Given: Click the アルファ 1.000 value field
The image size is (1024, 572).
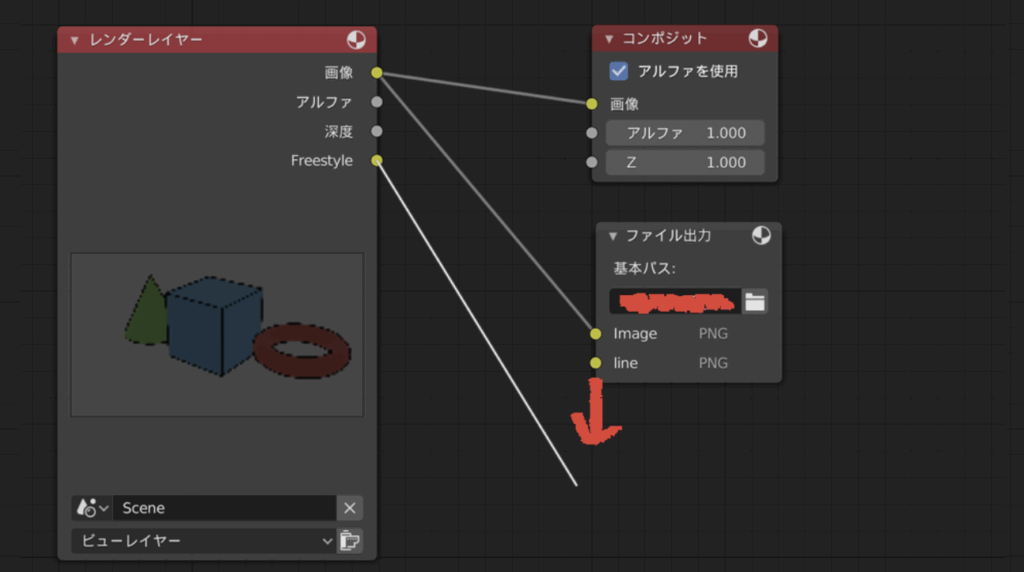Looking at the screenshot, I should (x=685, y=133).
